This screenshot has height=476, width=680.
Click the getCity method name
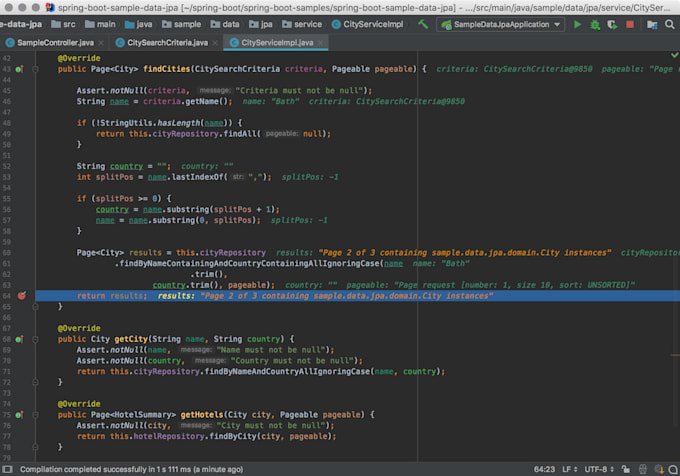tap(131, 339)
